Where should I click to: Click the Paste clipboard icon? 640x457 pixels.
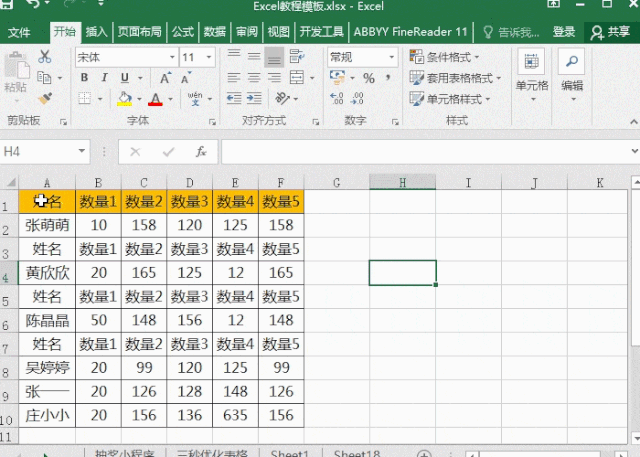click(x=16, y=65)
